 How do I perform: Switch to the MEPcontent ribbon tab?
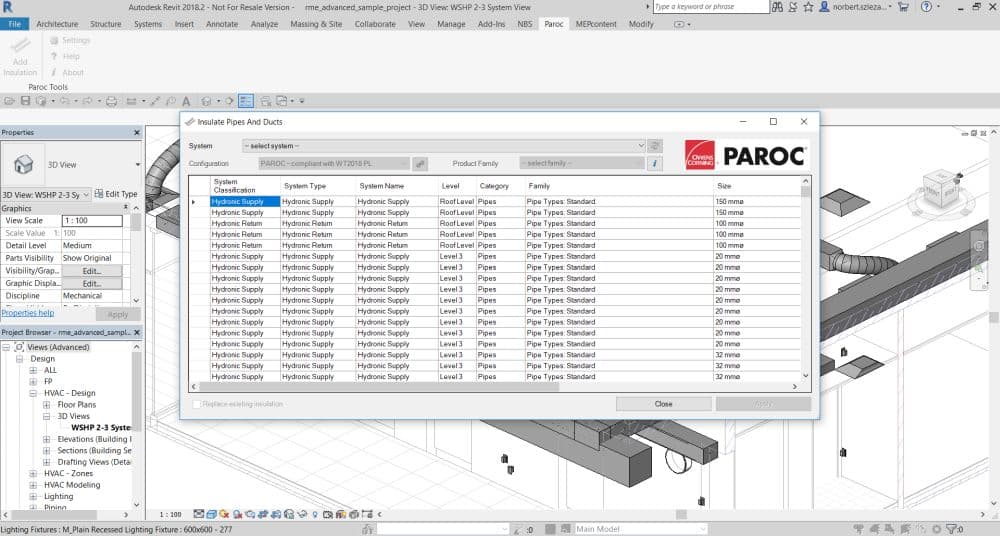[596, 24]
